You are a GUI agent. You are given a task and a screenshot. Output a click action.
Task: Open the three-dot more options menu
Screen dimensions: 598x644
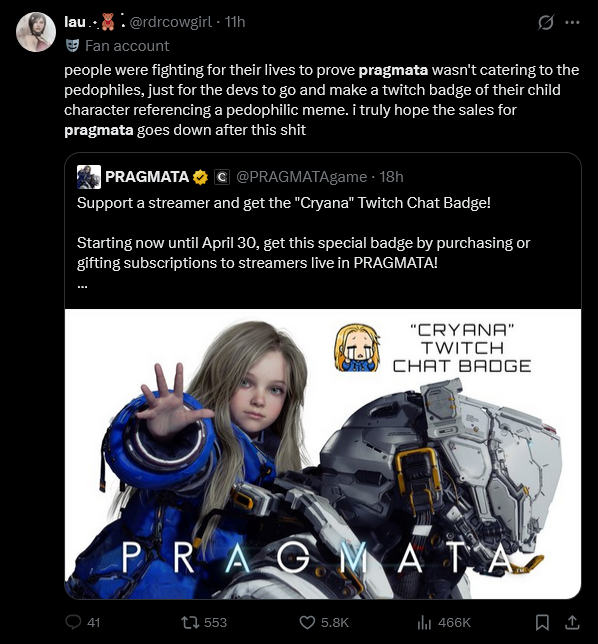pyautogui.click(x=572, y=23)
